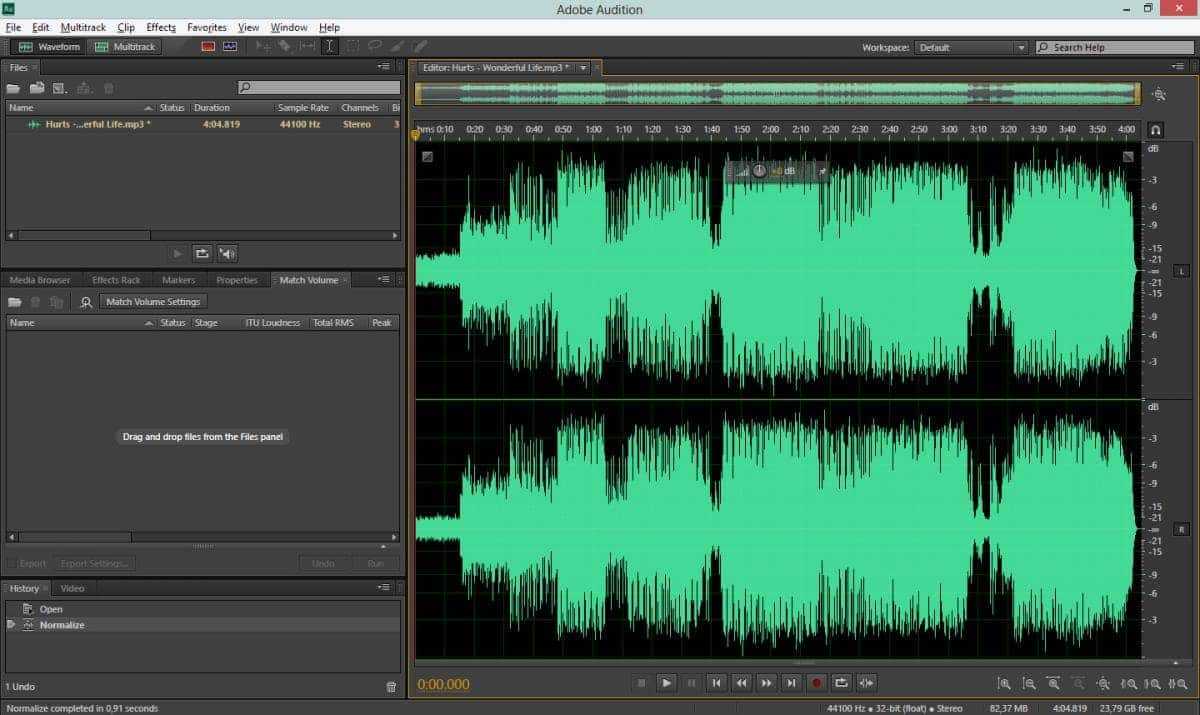Pin the volume HUD overlay
1200x715 pixels.
click(x=823, y=171)
